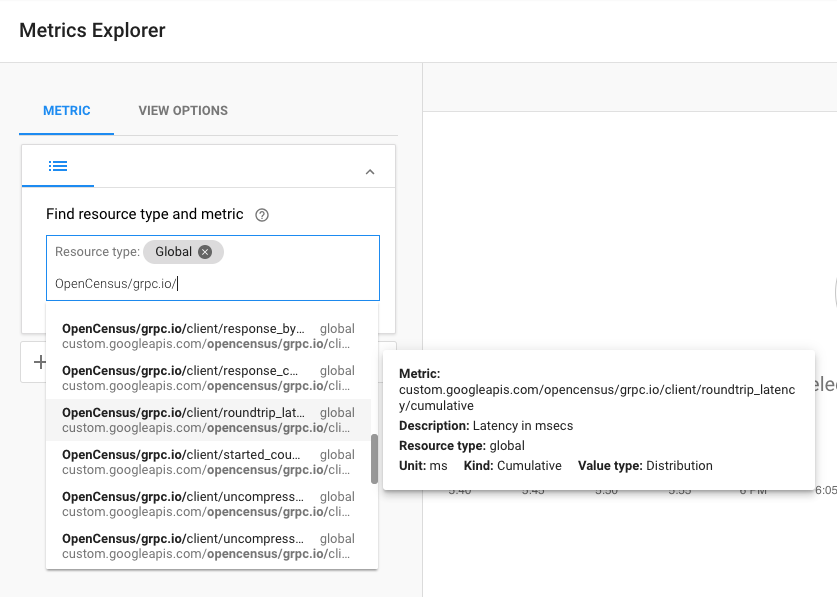Click the Metrics Explorer page title

point(92,30)
